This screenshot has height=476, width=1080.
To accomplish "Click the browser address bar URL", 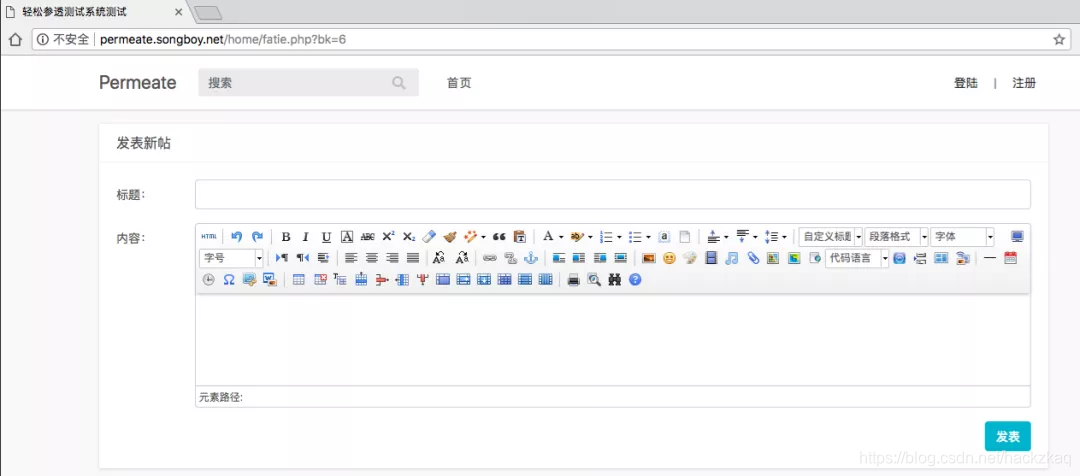I will pyautogui.click(x=223, y=39).
